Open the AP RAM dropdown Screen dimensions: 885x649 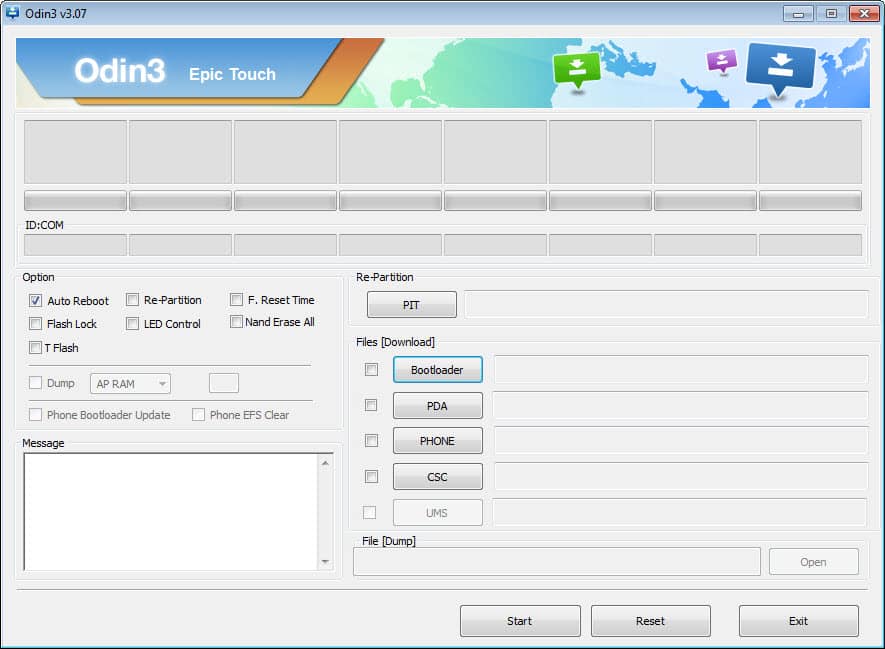160,383
